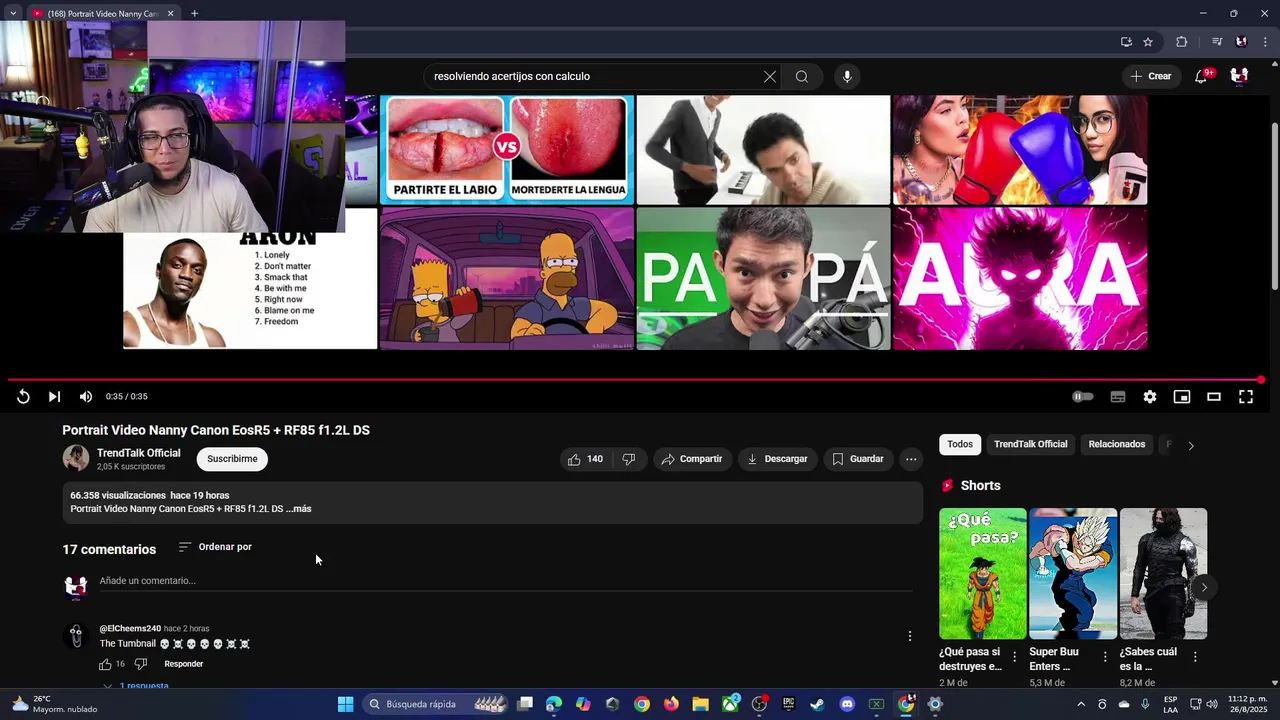
Task: Click the red video progress bar
Action: coord(634,380)
